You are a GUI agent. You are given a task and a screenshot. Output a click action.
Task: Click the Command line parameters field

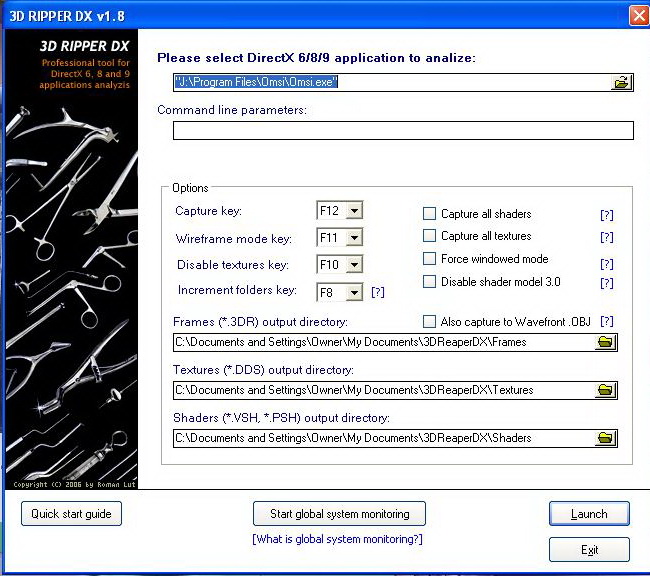[402, 130]
